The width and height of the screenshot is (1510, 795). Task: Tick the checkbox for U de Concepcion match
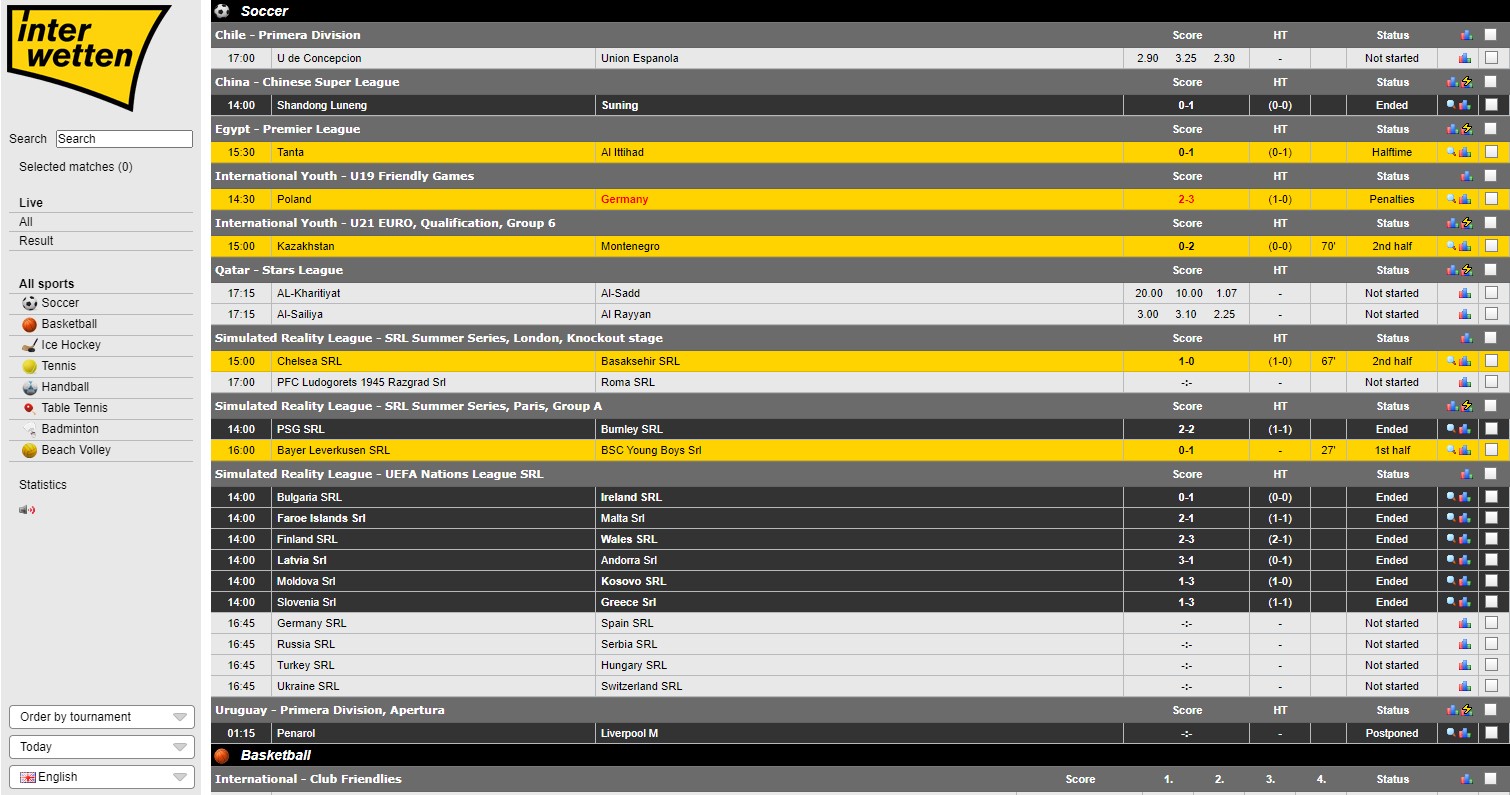pos(1491,58)
